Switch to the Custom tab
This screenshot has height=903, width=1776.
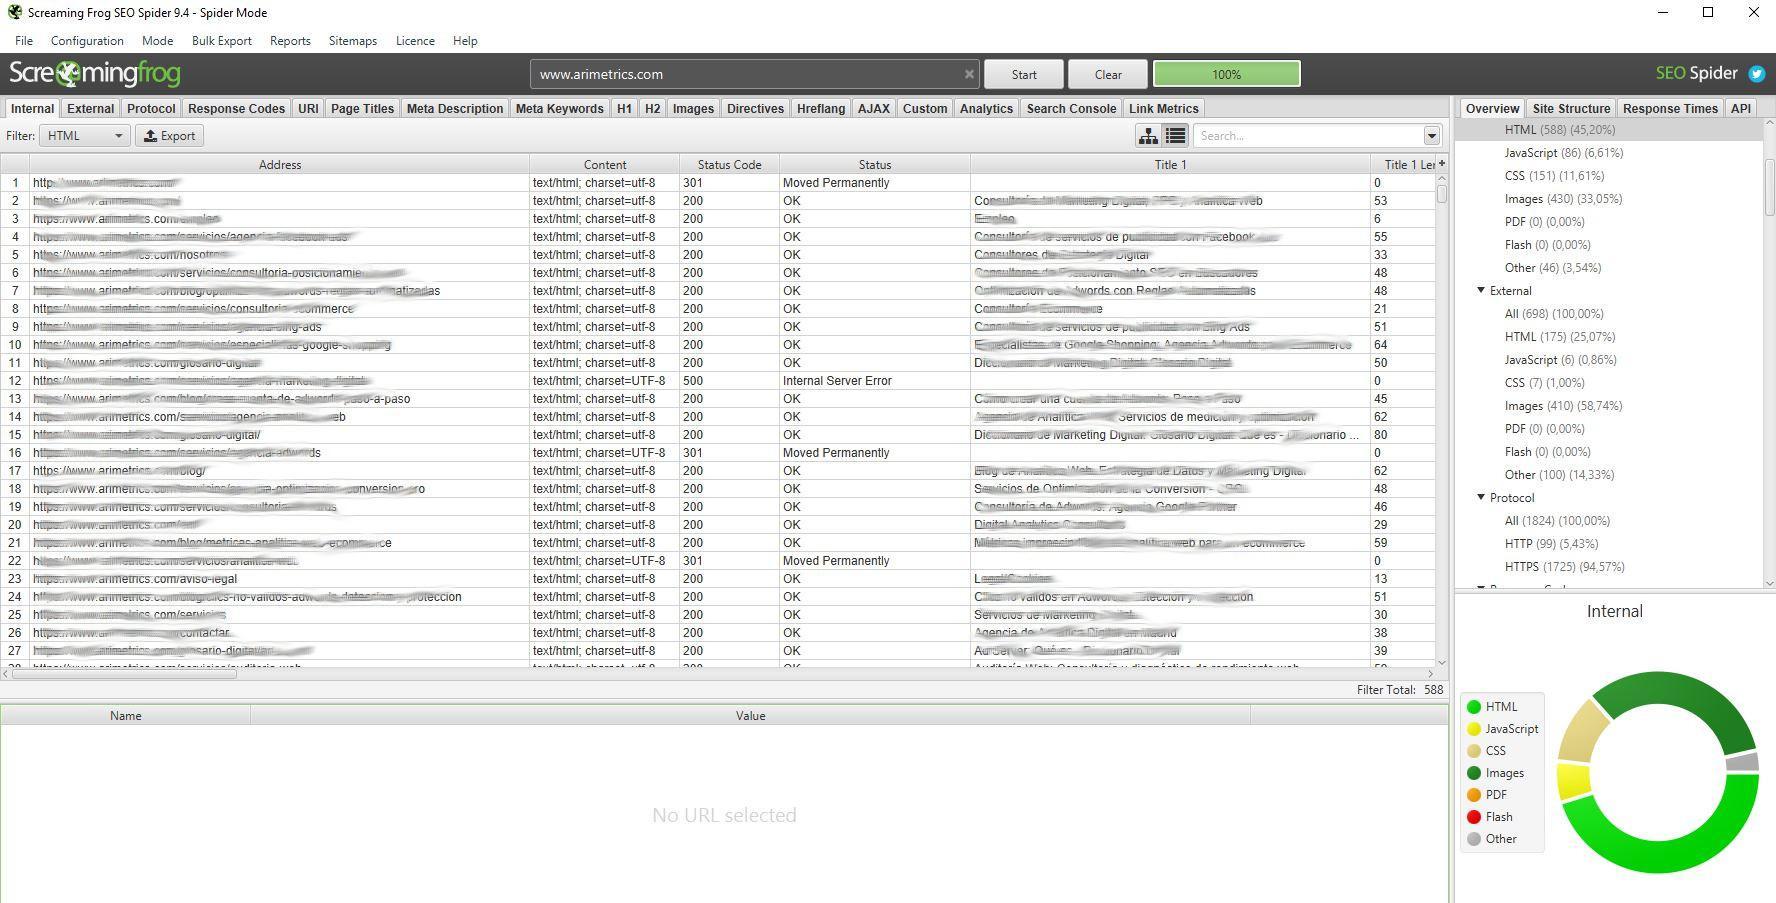point(925,109)
